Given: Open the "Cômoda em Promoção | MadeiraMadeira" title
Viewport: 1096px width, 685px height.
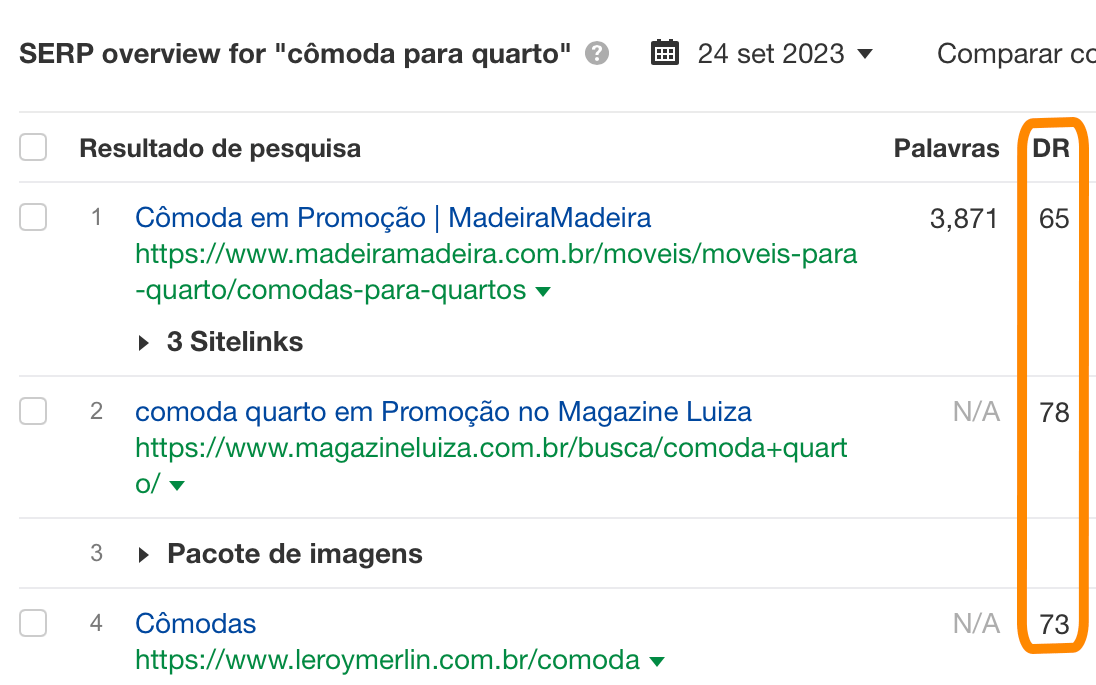Looking at the screenshot, I should 393,217.
